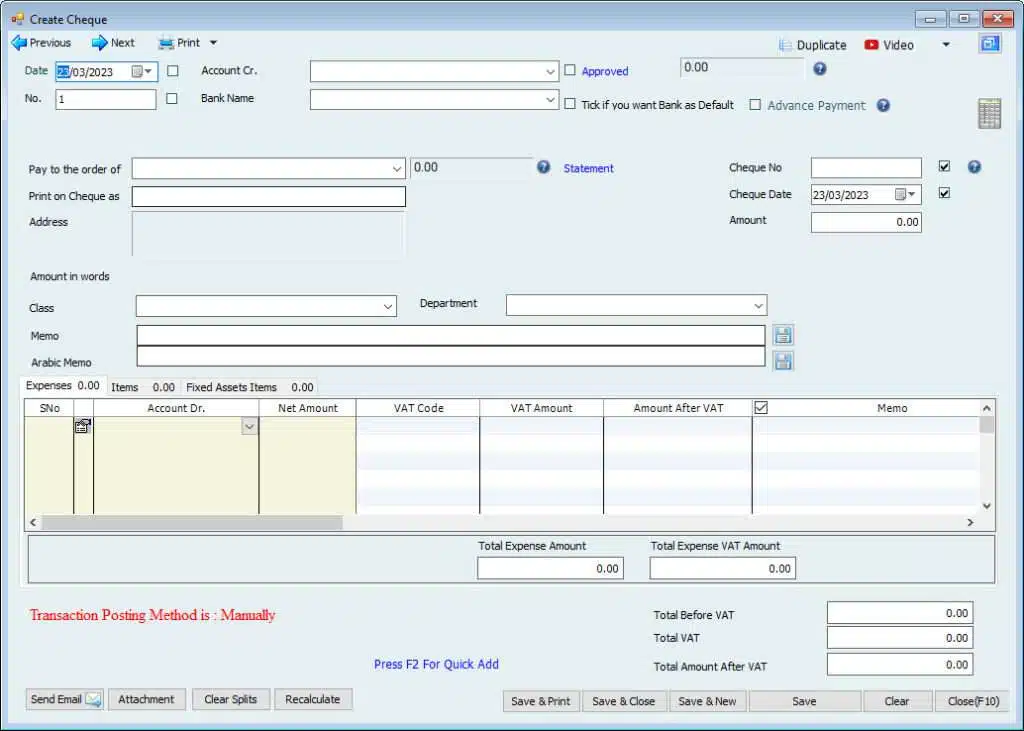Expand the Department dropdown

tap(758, 305)
